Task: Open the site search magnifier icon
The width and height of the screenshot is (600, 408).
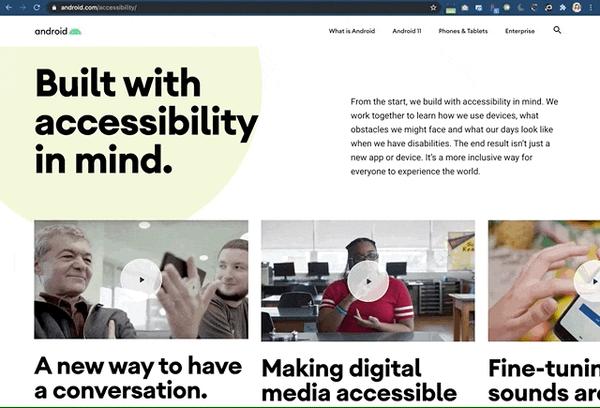Action: (x=557, y=30)
